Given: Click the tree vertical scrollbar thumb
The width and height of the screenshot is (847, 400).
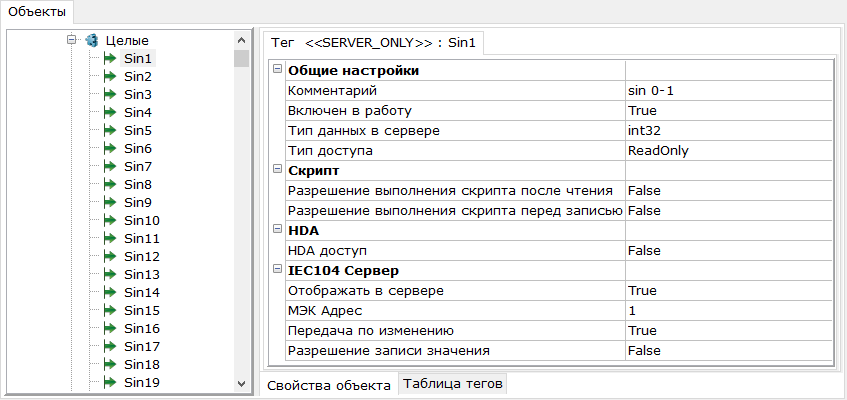Looking at the screenshot, I should pos(241,58).
